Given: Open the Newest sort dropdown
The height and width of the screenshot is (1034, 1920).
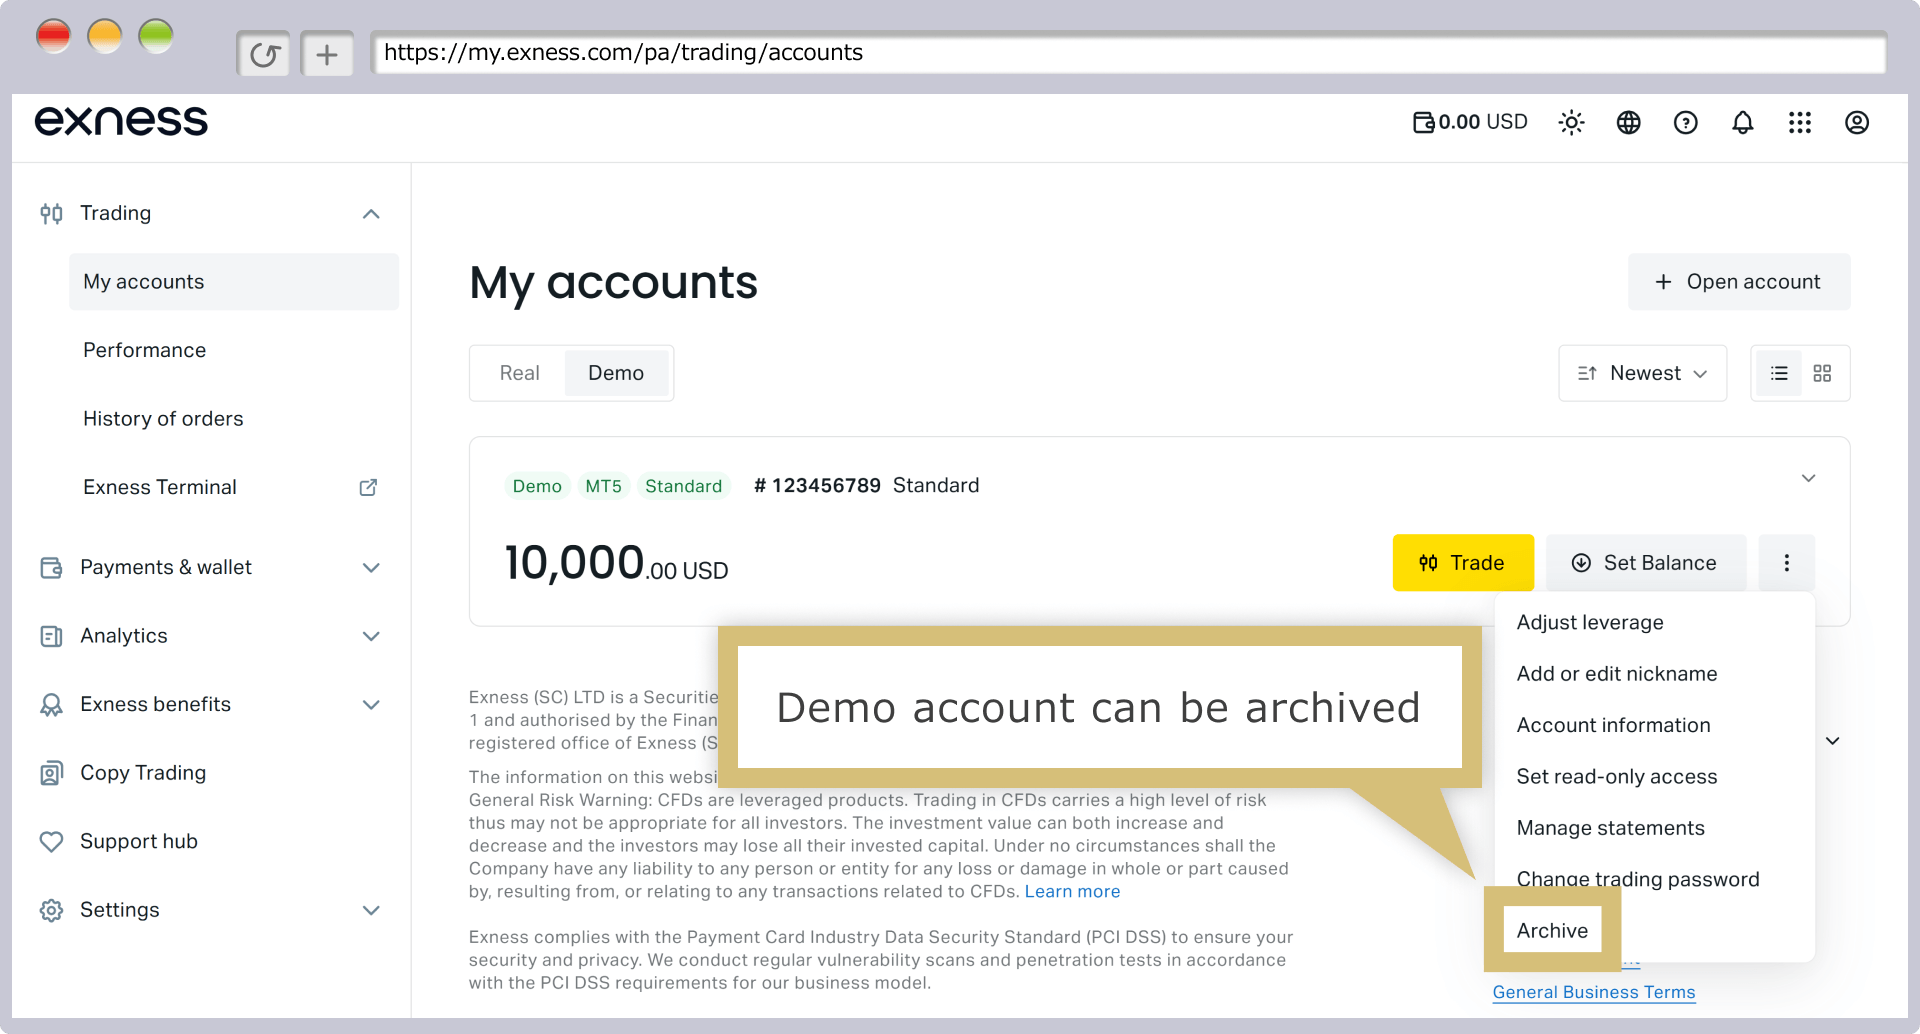Looking at the screenshot, I should (x=1642, y=373).
